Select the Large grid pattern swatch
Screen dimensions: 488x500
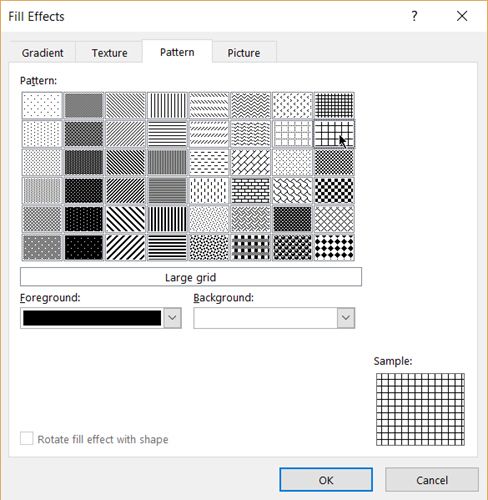click(x=334, y=134)
